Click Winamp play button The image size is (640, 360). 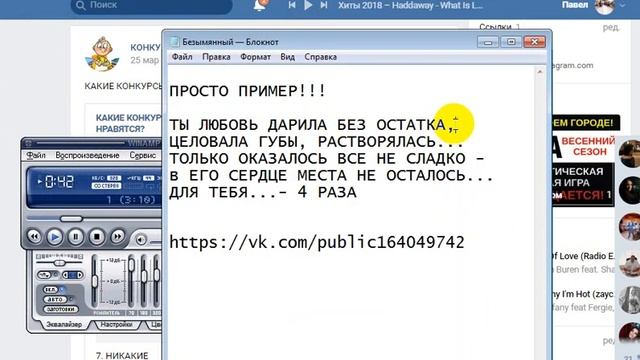click(55, 237)
